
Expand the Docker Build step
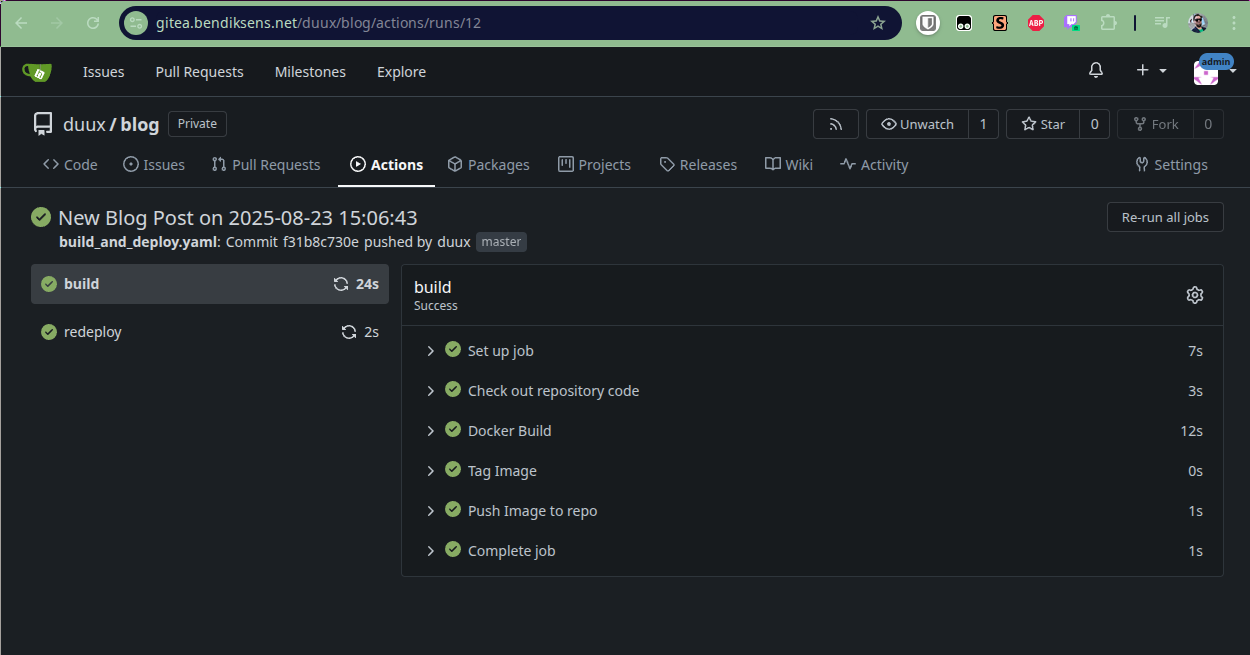coord(812,431)
